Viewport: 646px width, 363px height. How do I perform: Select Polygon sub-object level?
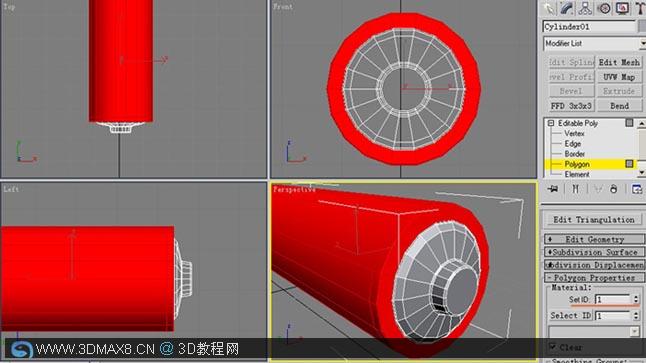(577, 164)
